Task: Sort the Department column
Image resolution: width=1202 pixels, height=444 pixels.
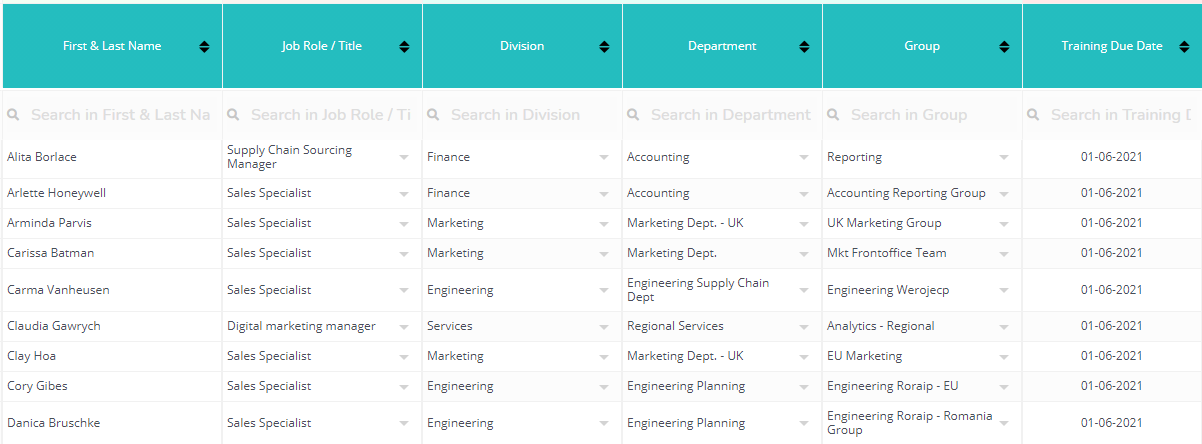Action: click(x=804, y=47)
